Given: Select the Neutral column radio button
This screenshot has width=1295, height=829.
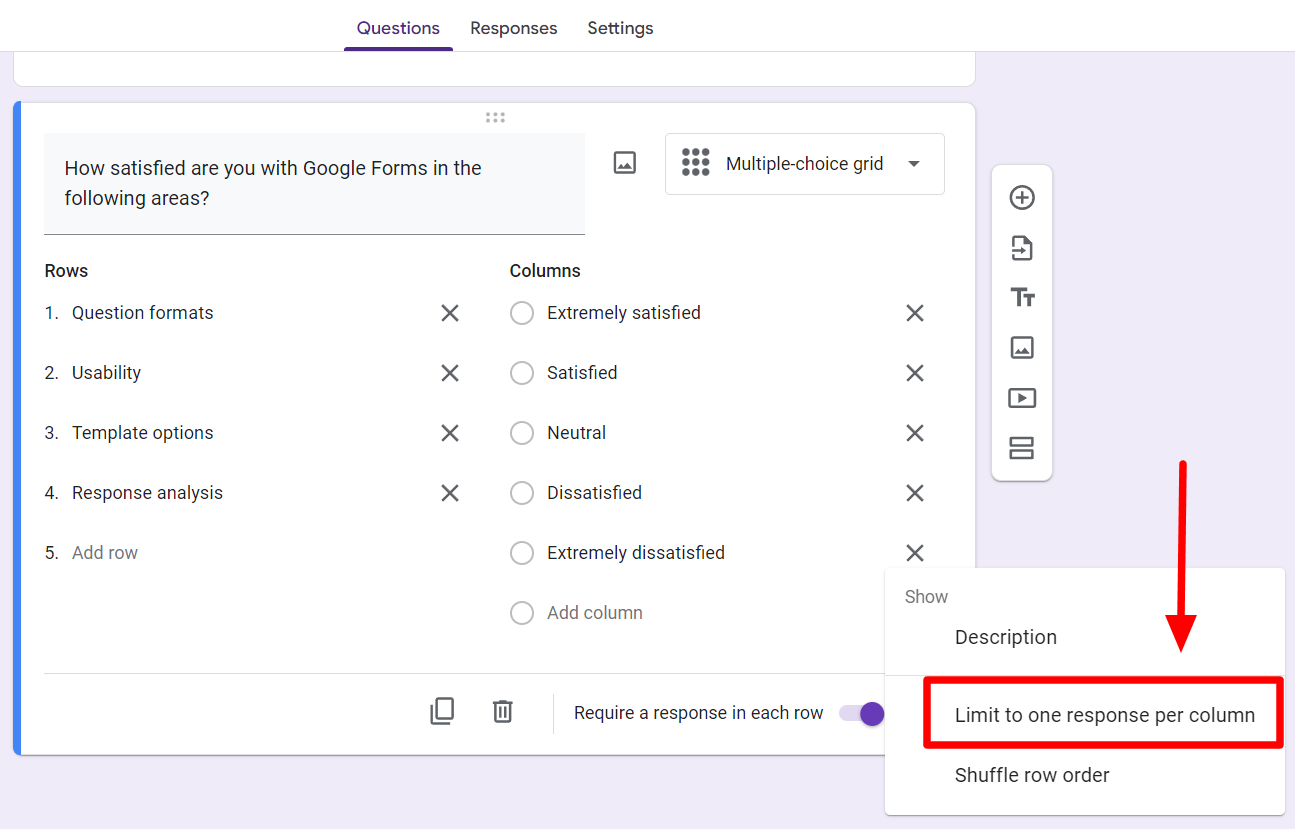Looking at the screenshot, I should point(522,433).
